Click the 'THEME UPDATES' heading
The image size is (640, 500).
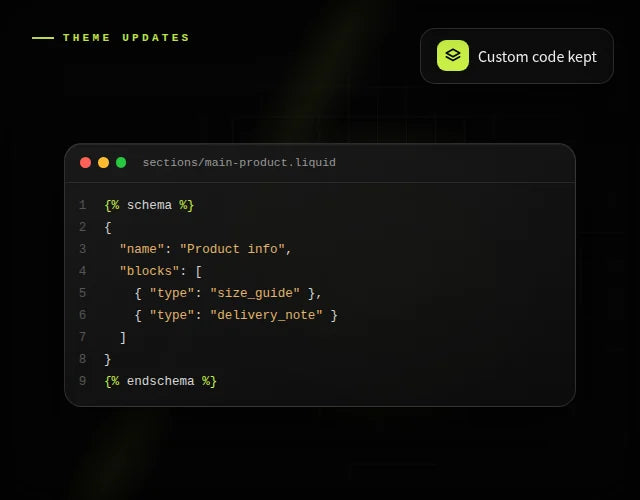(127, 38)
